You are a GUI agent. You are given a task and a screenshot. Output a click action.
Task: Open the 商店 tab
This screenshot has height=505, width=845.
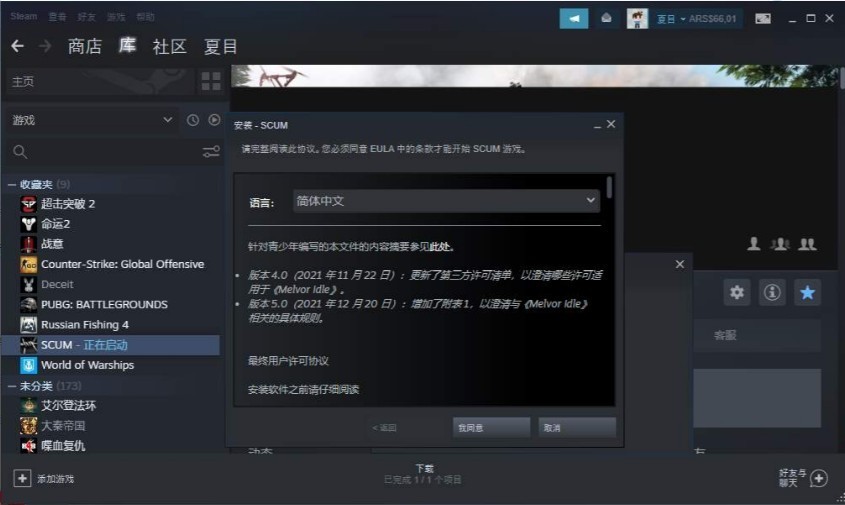pos(84,46)
